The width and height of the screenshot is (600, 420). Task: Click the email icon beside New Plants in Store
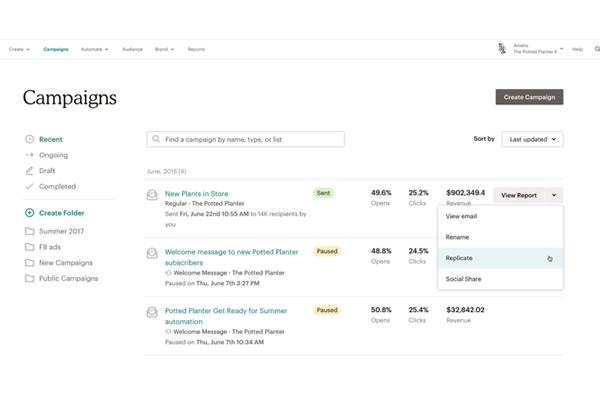(x=152, y=195)
